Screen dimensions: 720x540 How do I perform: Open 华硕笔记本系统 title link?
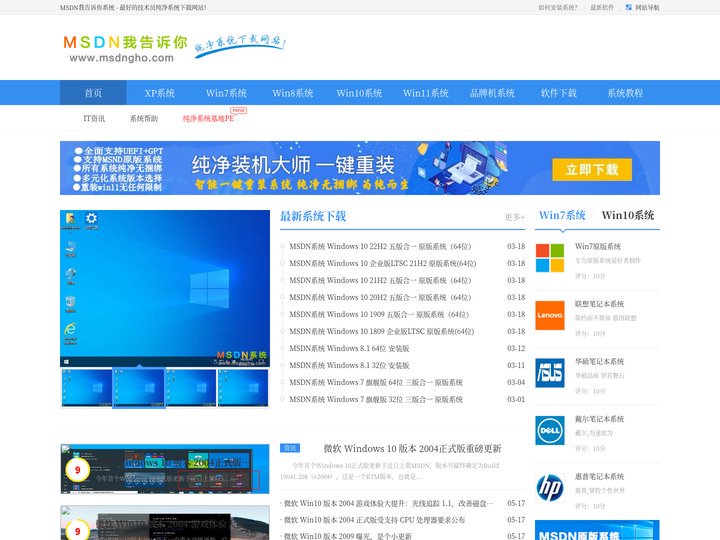coord(599,361)
